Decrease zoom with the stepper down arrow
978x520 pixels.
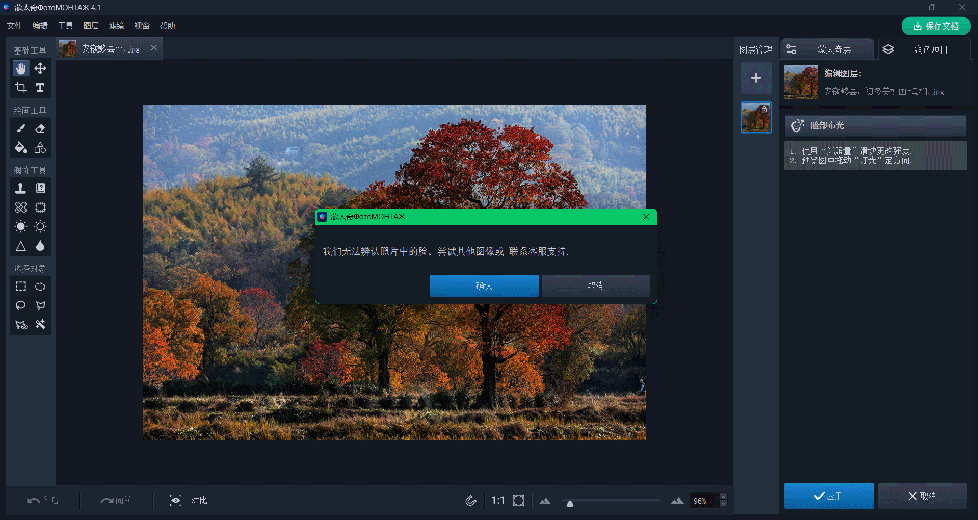click(x=724, y=504)
